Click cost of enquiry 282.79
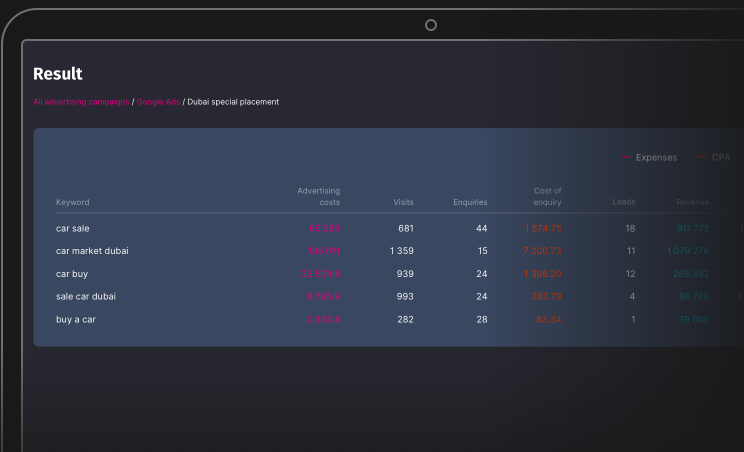Image resolution: width=744 pixels, height=452 pixels. click(546, 296)
